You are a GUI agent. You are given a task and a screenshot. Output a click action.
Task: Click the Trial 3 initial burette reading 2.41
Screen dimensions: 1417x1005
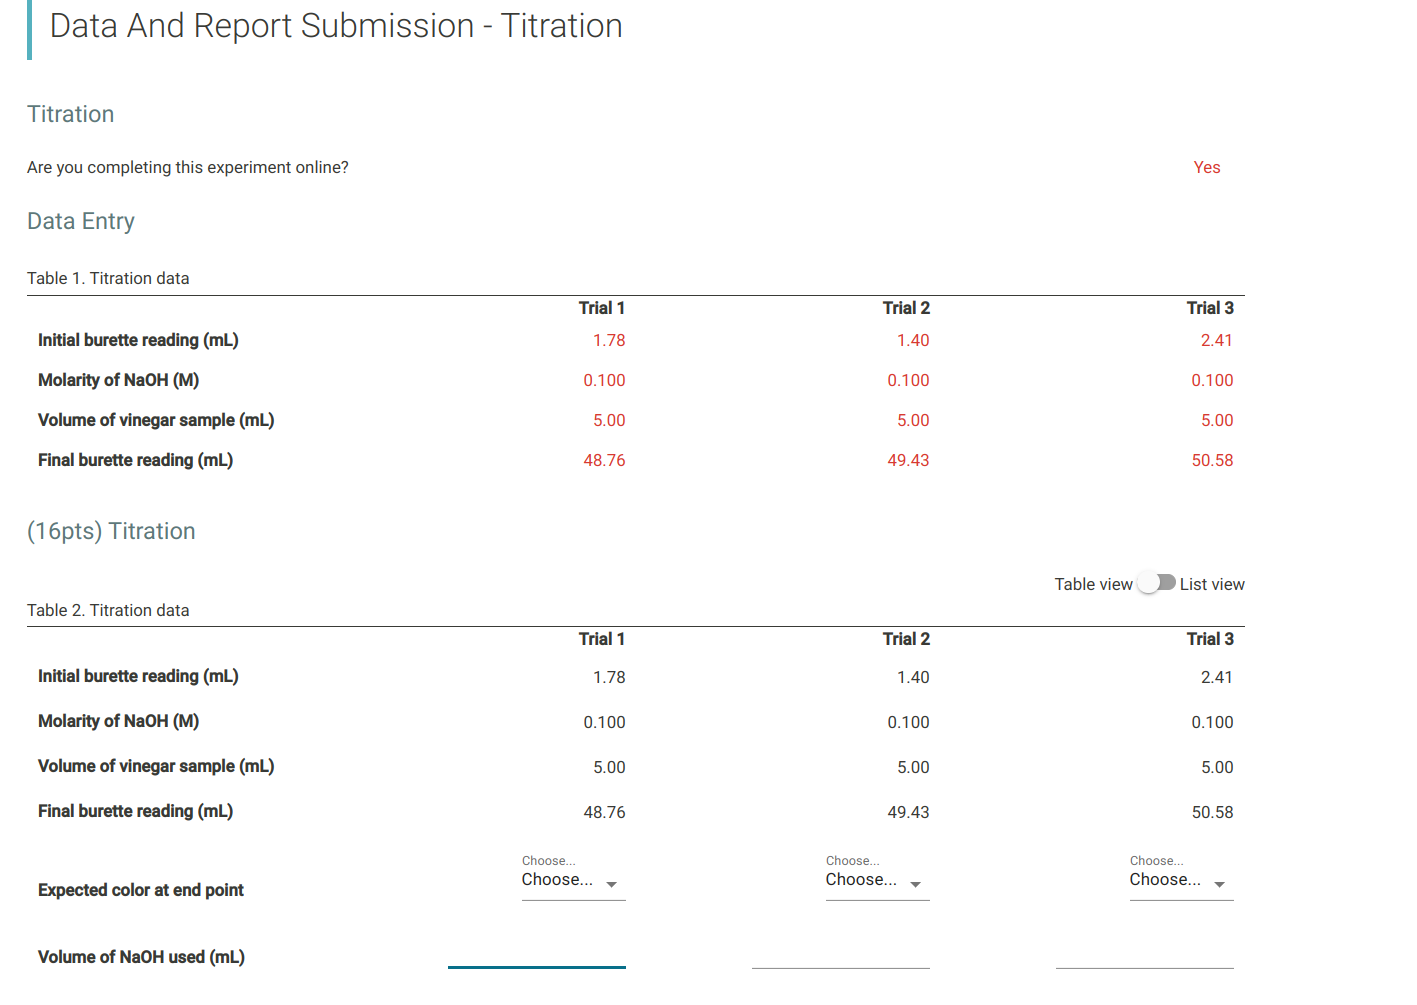point(1216,340)
